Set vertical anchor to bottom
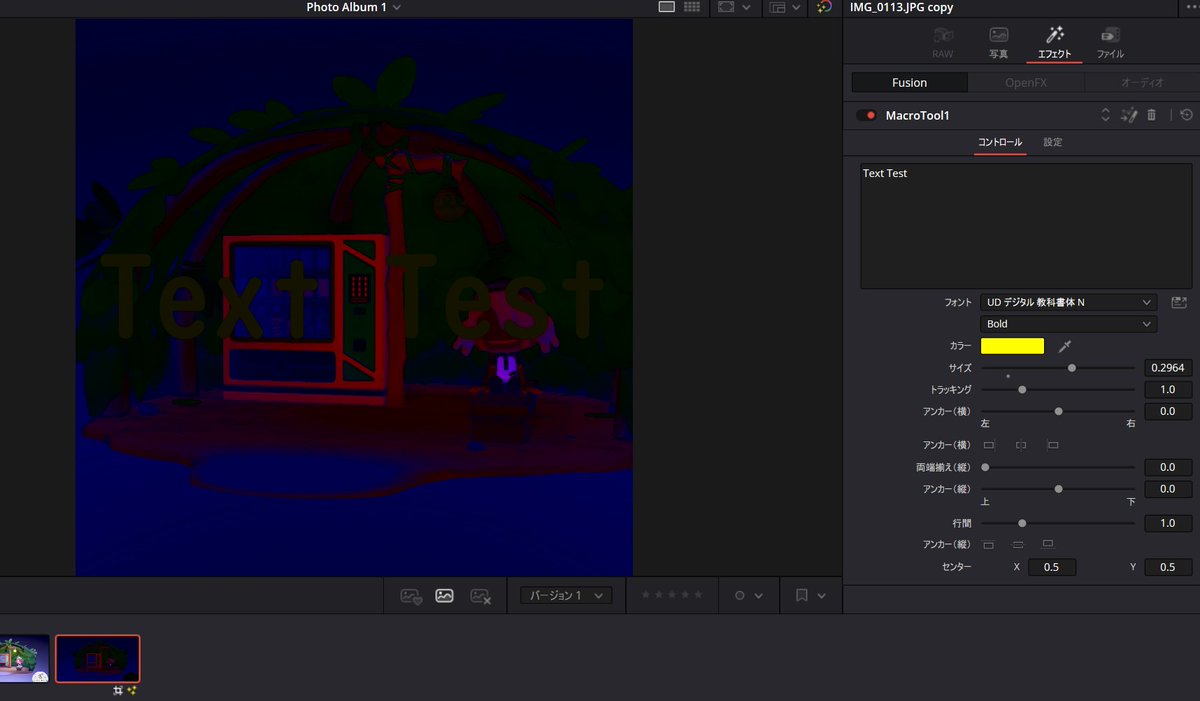 tap(1048, 545)
